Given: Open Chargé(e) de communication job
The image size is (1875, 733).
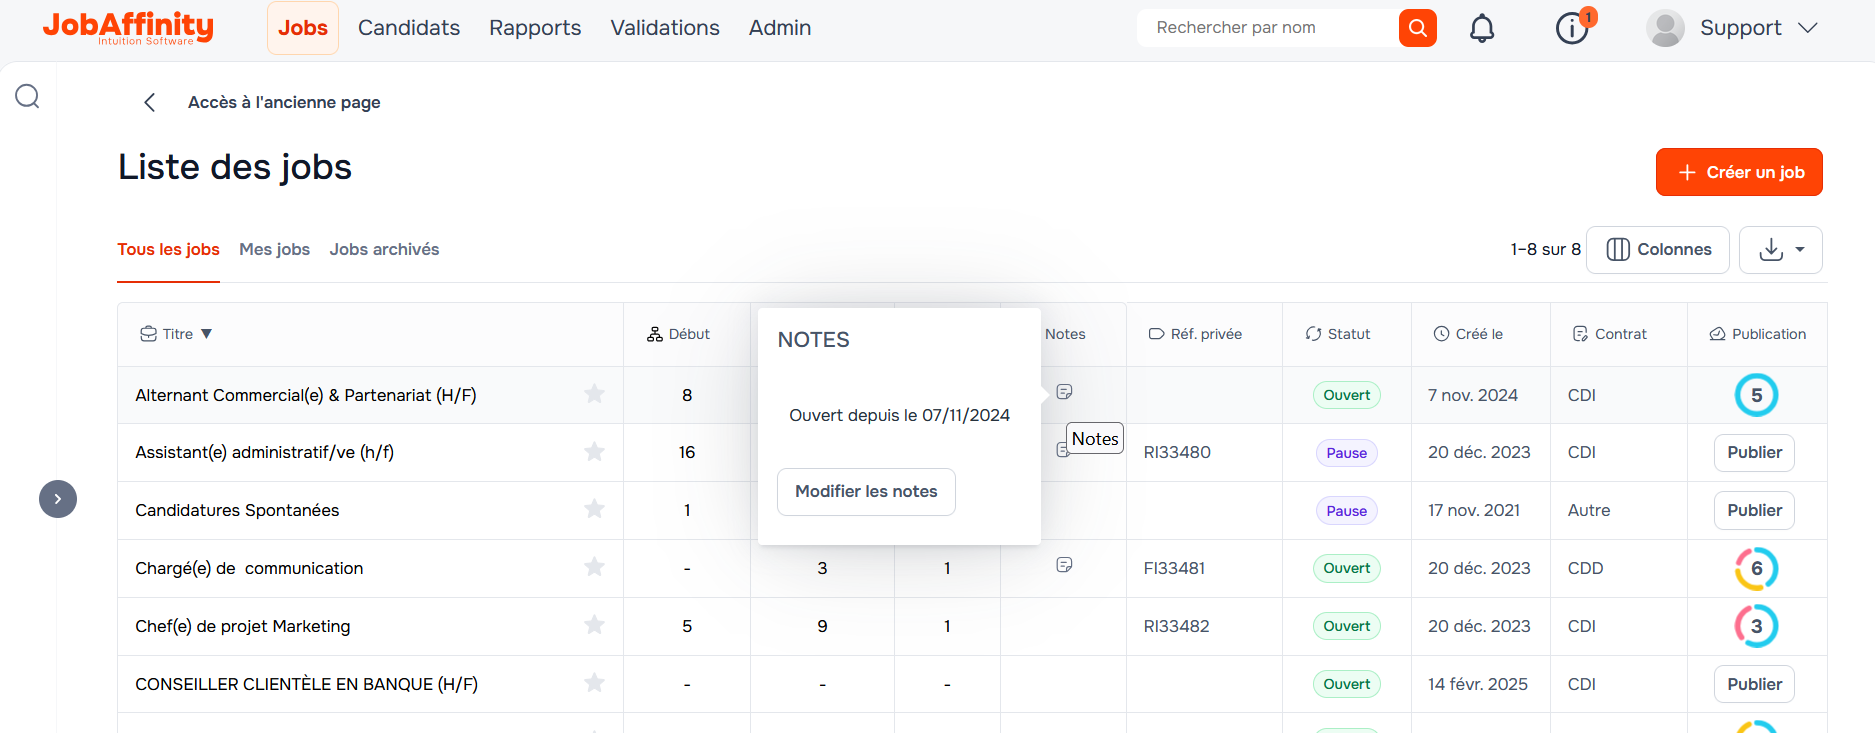Looking at the screenshot, I should [x=249, y=568].
